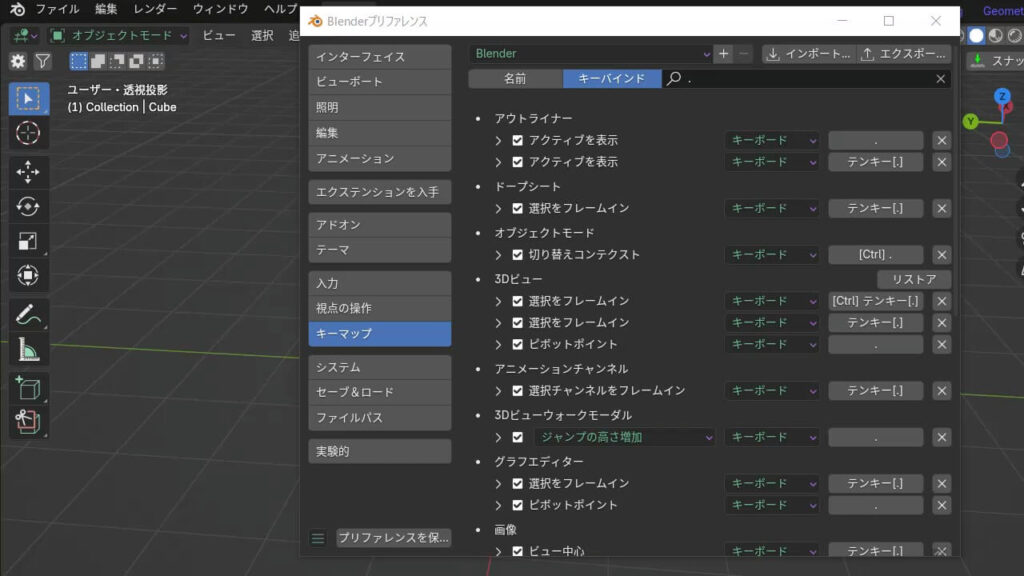The height and width of the screenshot is (576, 1024).
Task: Choose the Scale tool
Action: tap(28, 241)
